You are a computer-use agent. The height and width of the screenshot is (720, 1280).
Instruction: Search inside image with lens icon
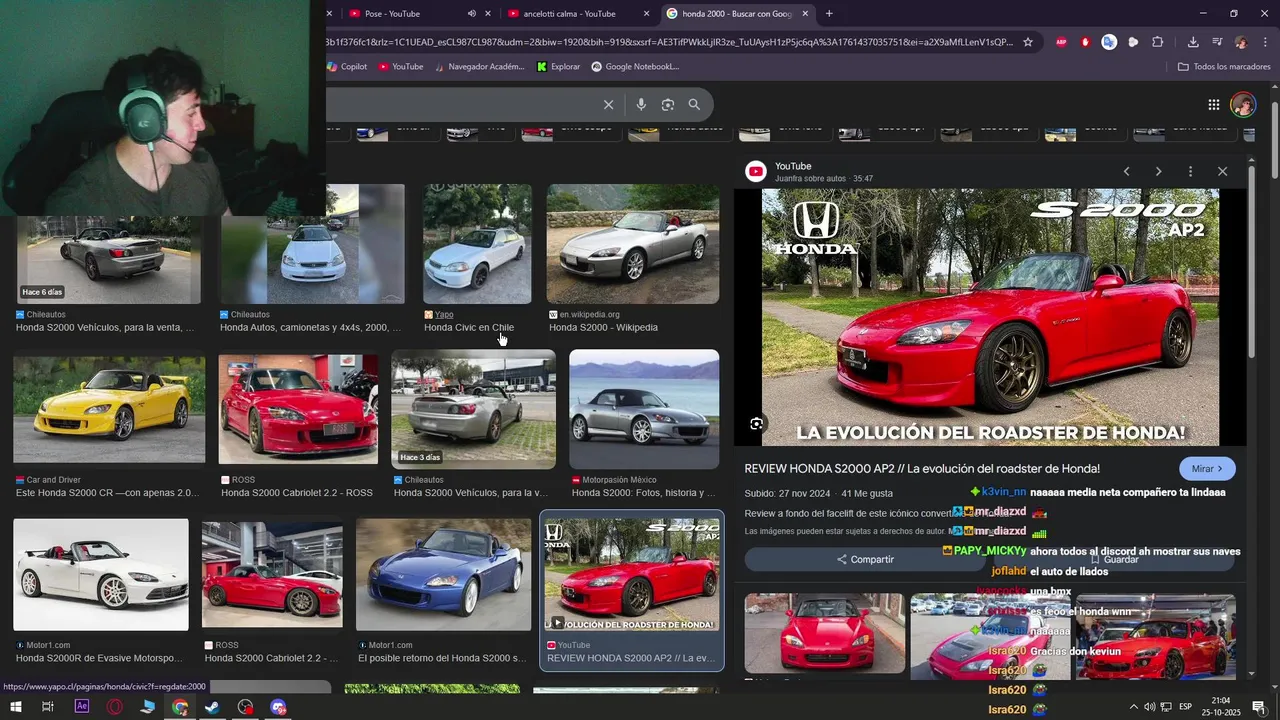(756, 424)
